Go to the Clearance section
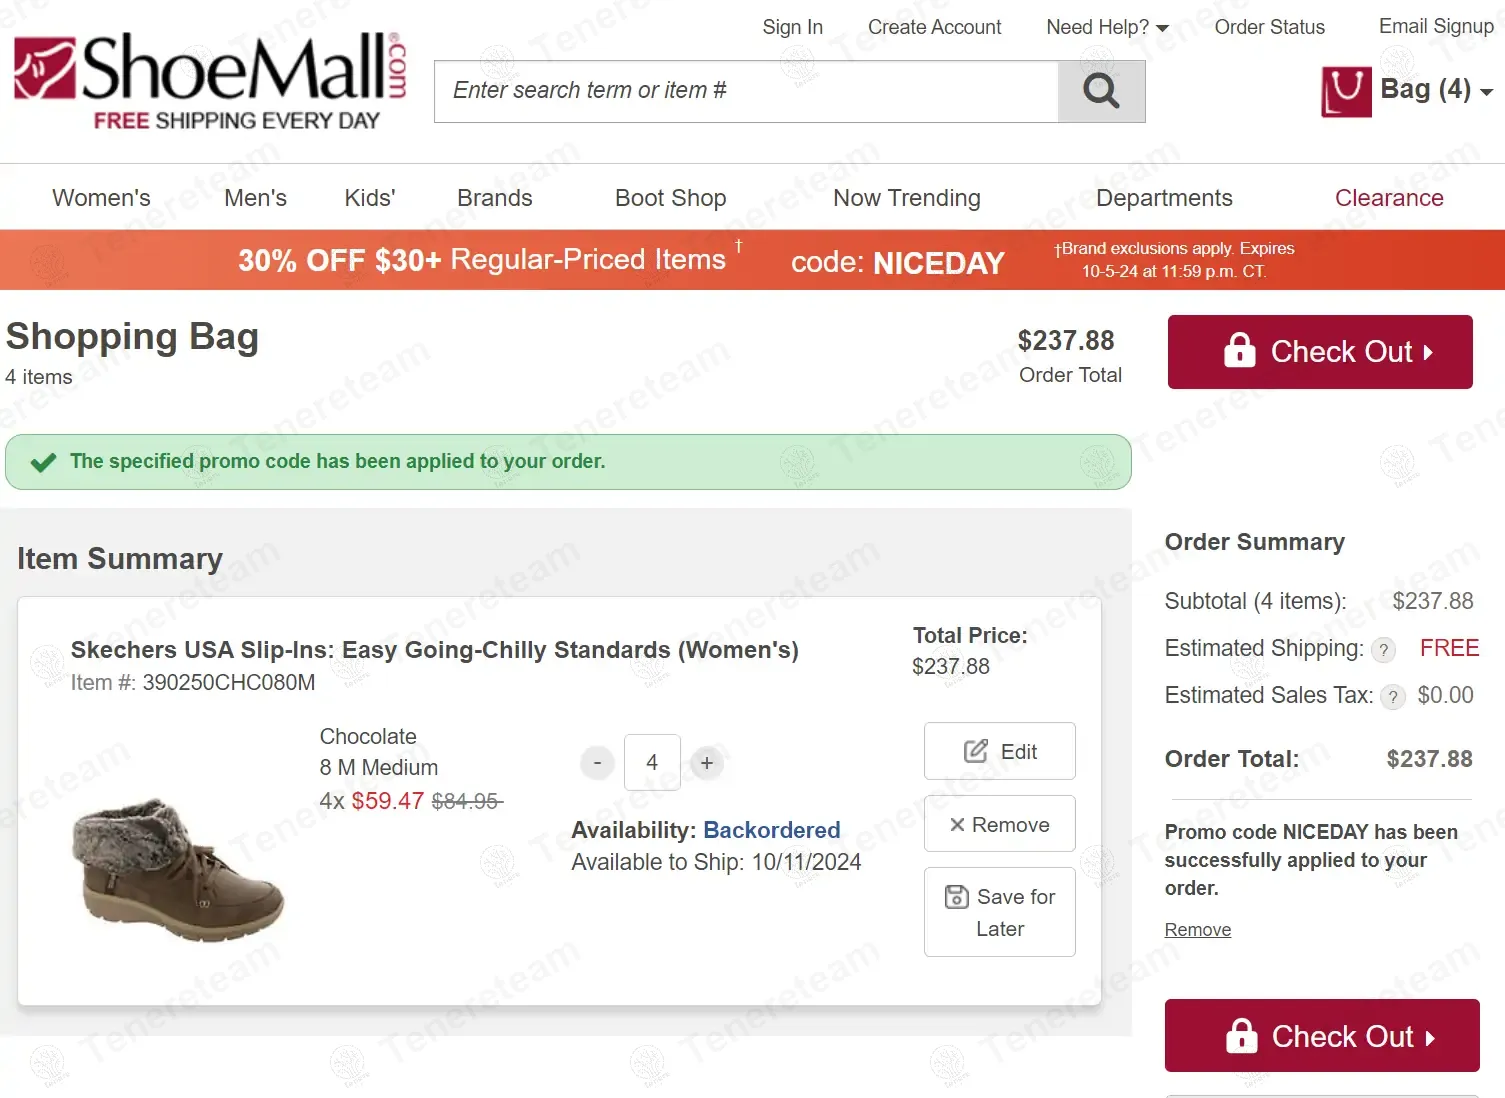Screen dimensions: 1505x1098 click(x=1388, y=198)
